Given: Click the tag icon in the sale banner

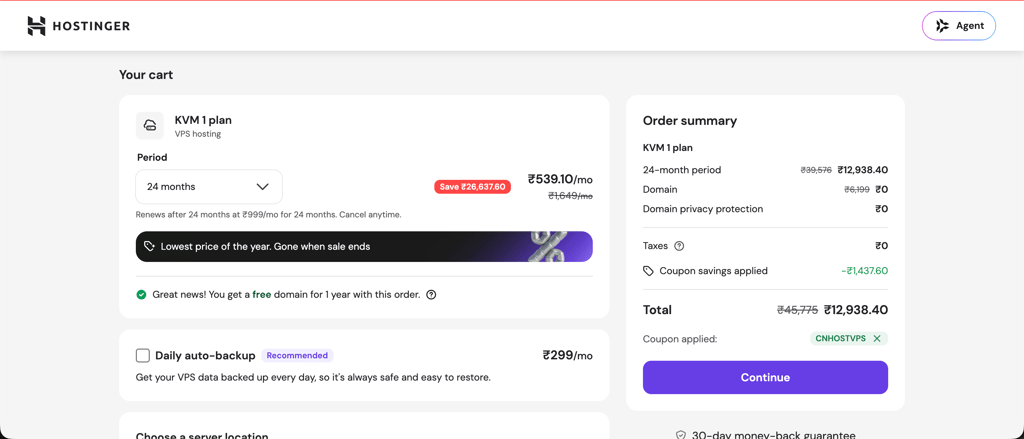Looking at the screenshot, I should 150,246.
